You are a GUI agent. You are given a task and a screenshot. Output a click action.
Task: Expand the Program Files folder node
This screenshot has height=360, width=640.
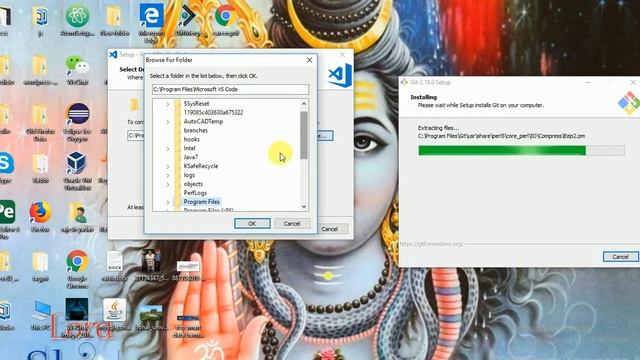[167, 202]
